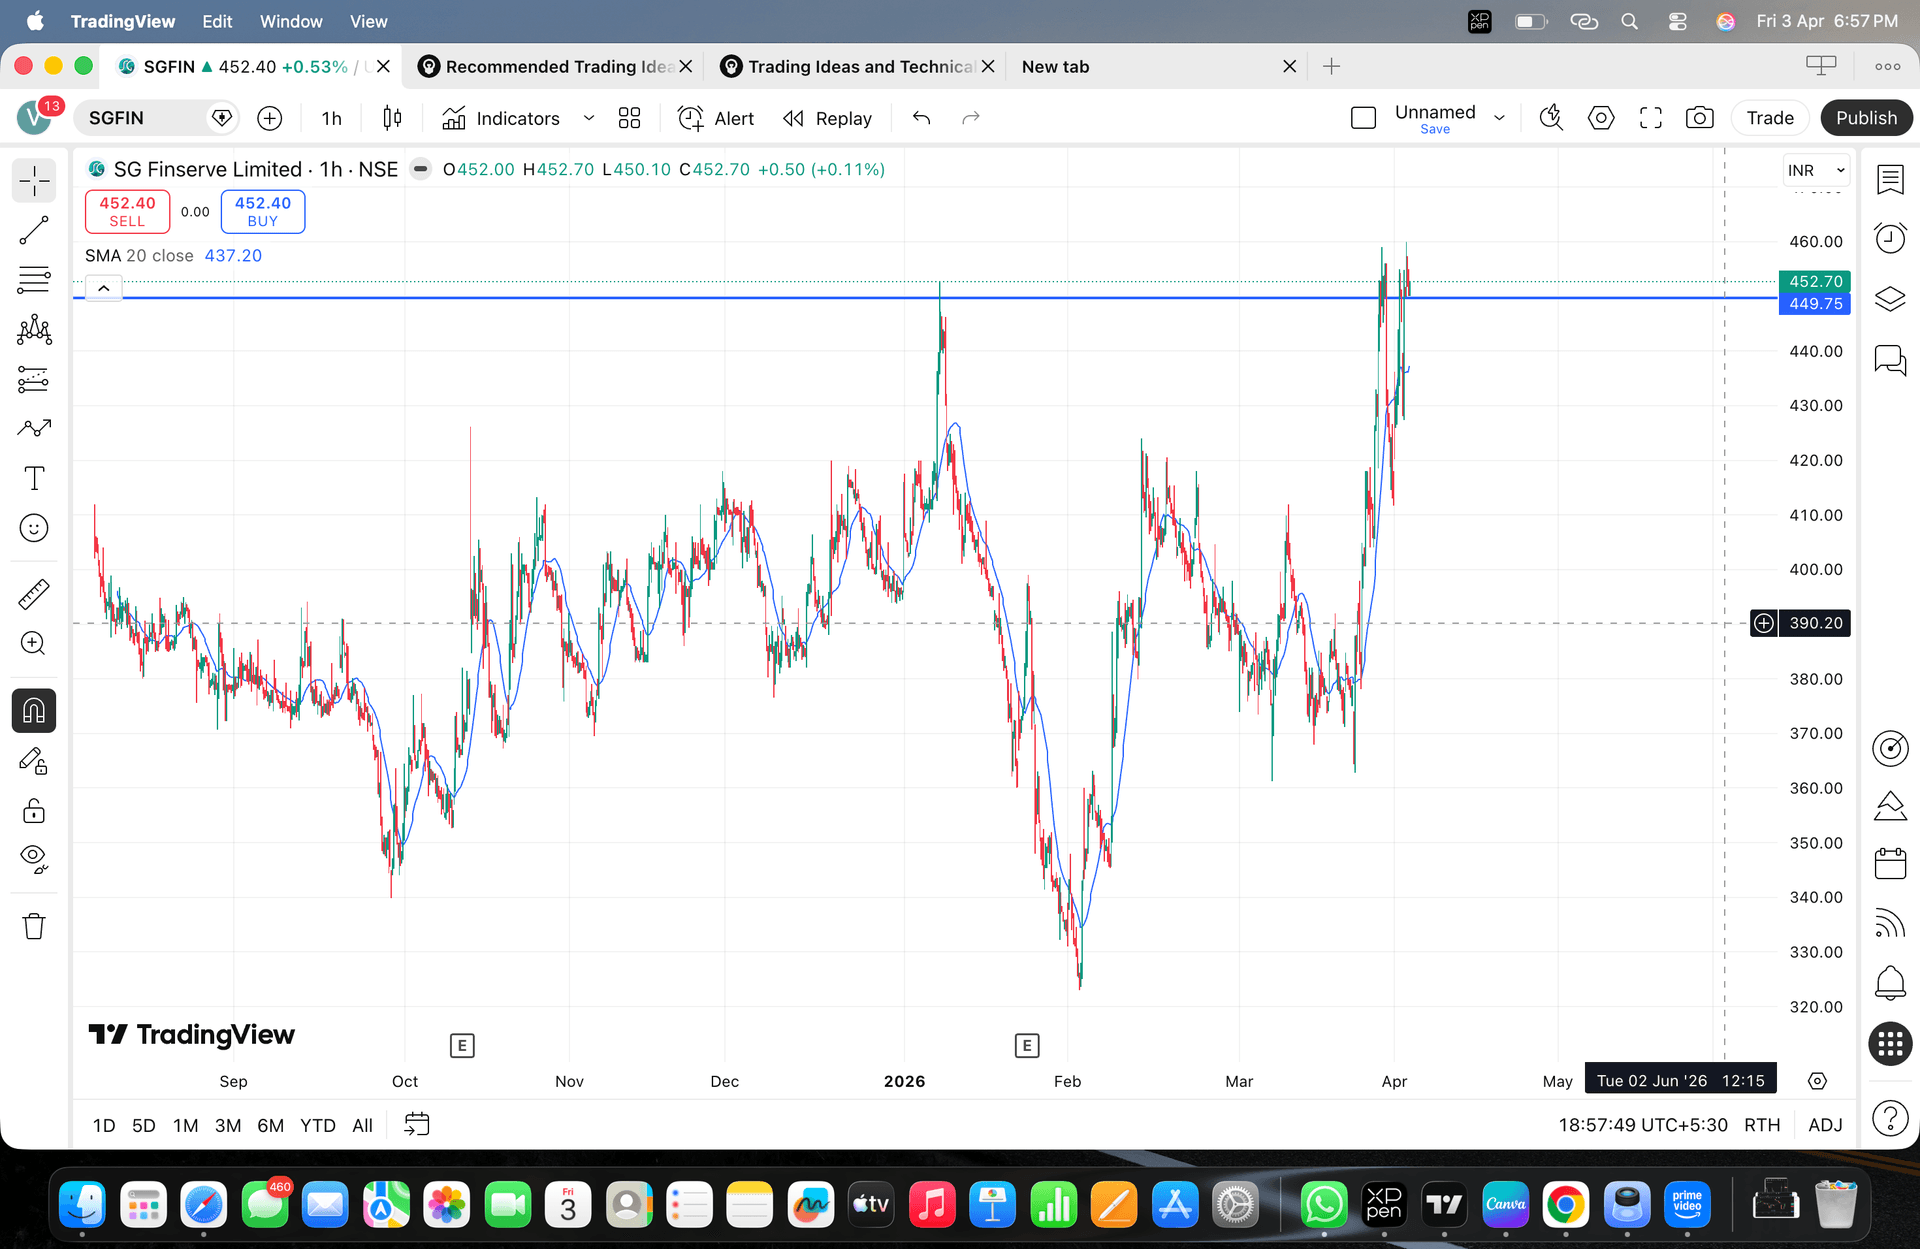Image resolution: width=1920 pixels, height=1249 pixels.
Task: Select the brush and geometric shapes tool
Action: 34,429
